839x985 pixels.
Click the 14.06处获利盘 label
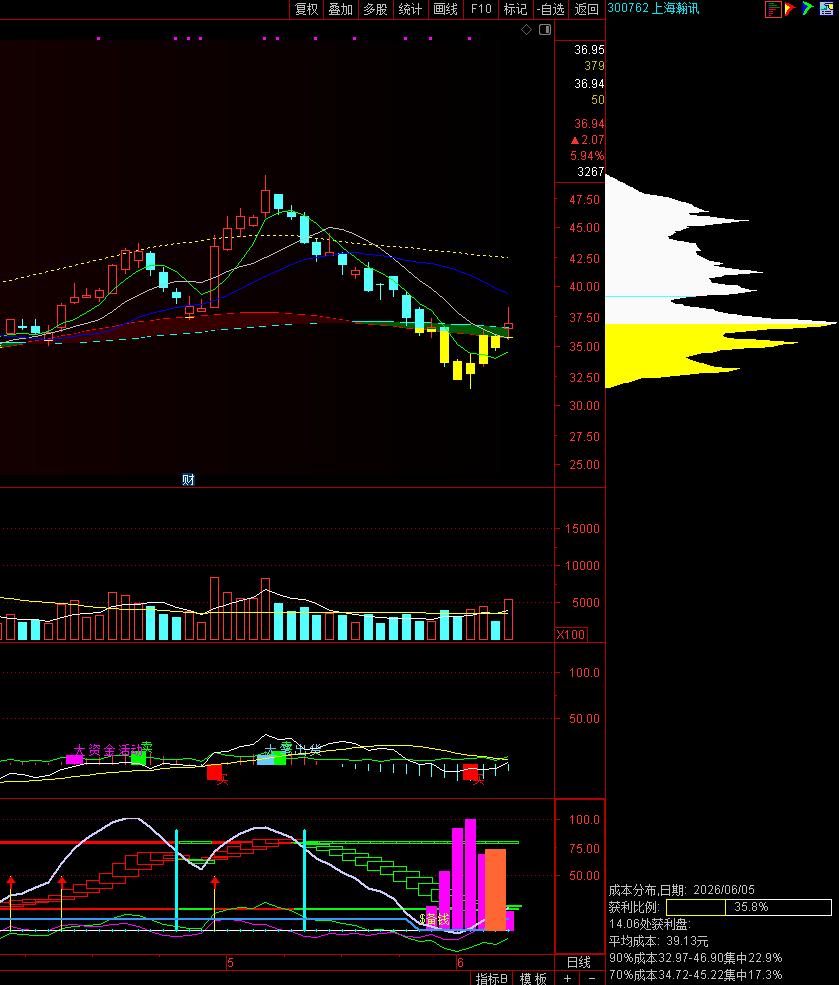pos(649,924)
